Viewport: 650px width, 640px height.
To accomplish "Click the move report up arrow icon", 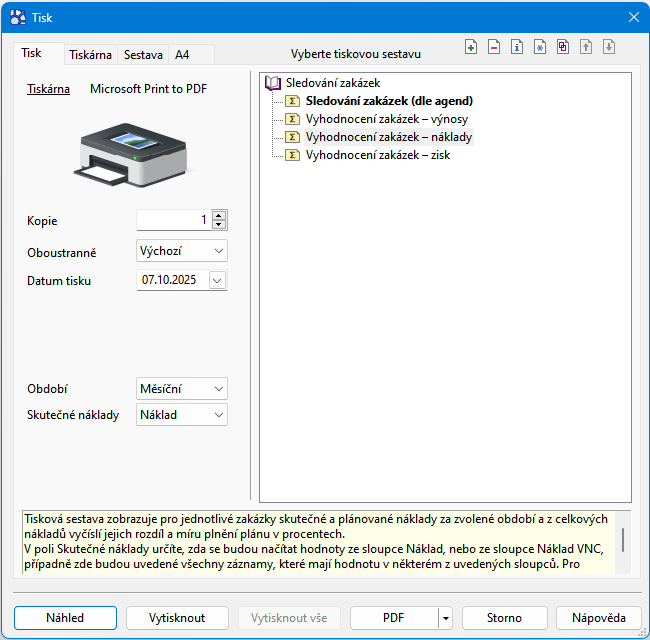I will click(x=586, y=47).
